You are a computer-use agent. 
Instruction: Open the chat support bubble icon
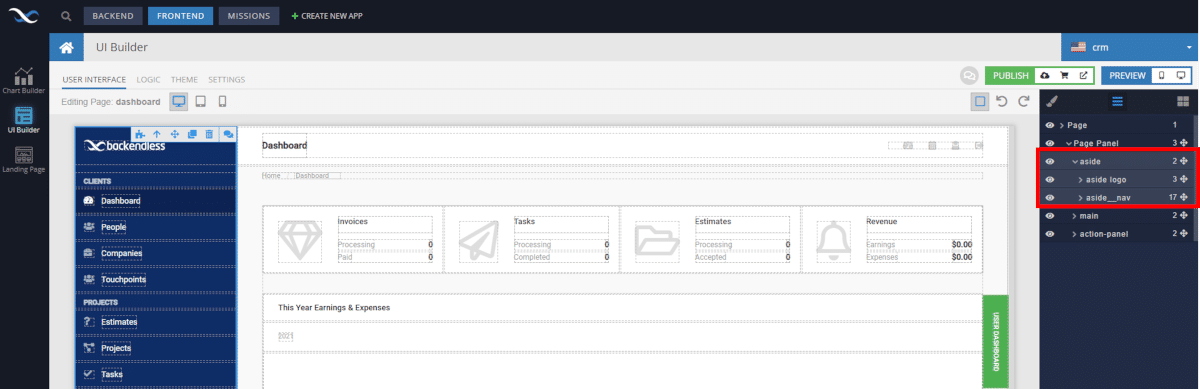coord(968,75)
